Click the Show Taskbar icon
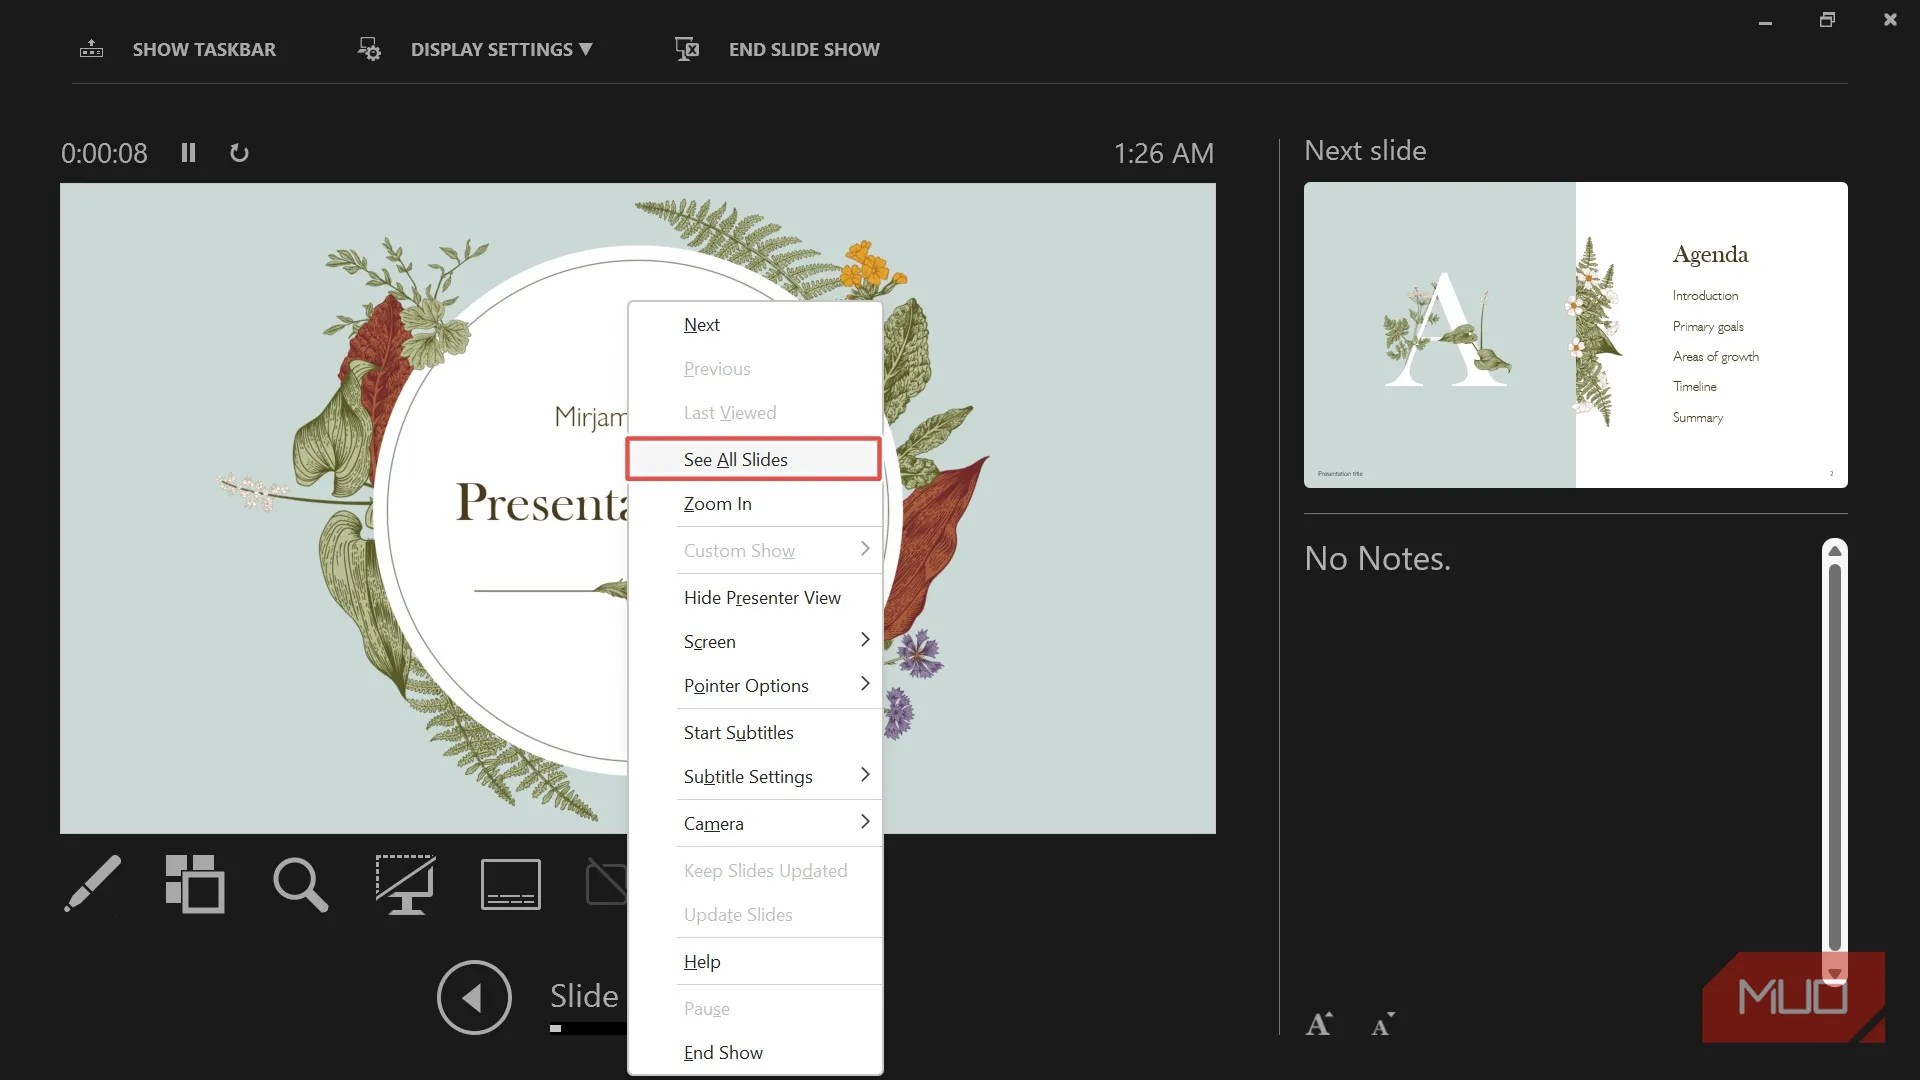Image resolution: width=1920 pixels, height=1080 pixels. pyautogui.click(x=91, y=48)
